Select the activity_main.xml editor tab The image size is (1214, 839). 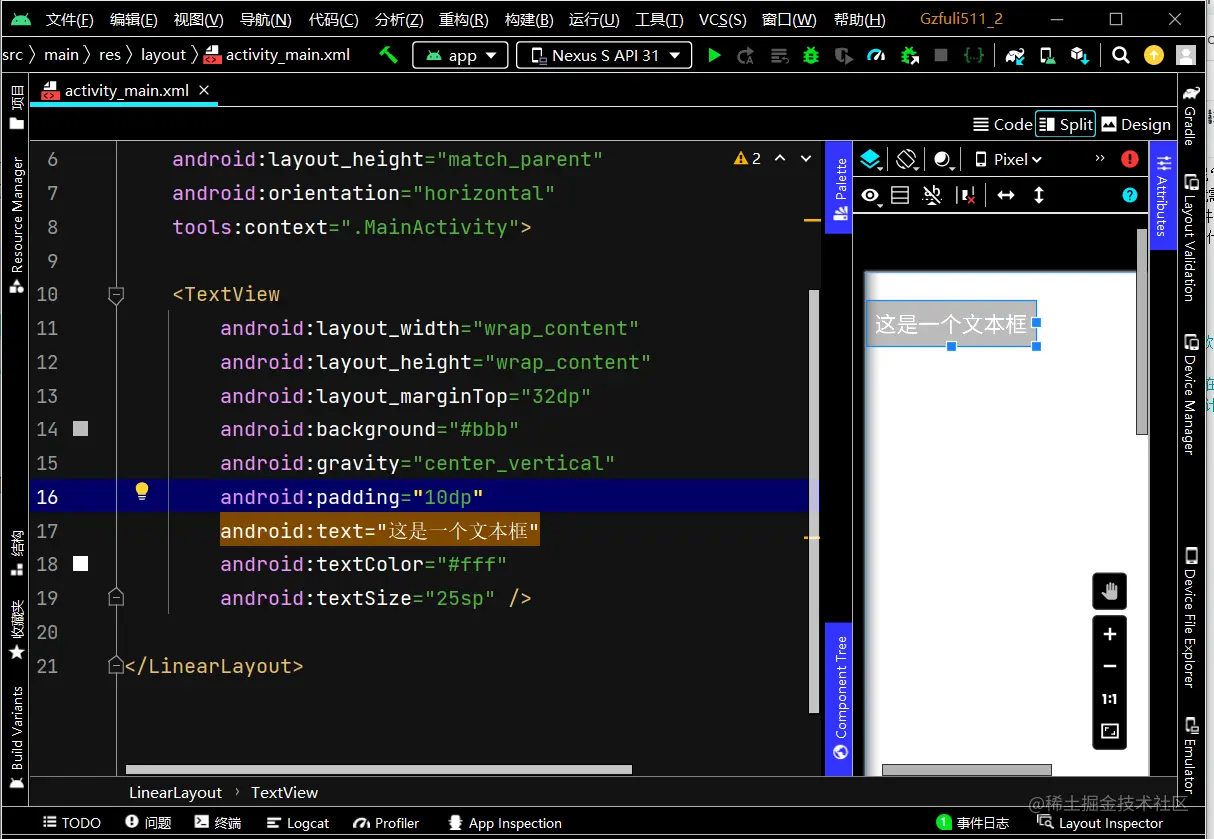click(126, 91)
